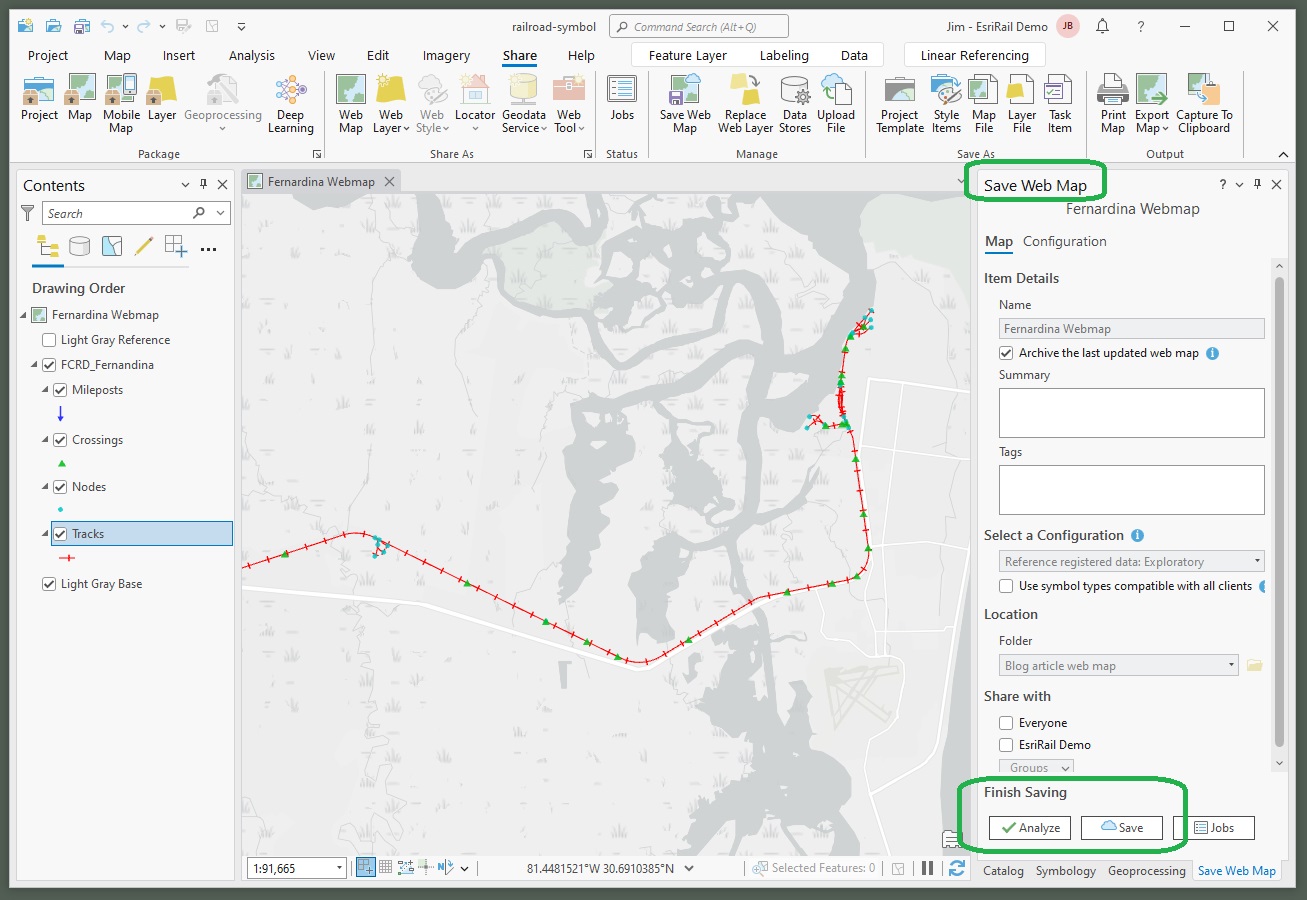Check Everyone under Share with
1307x900 pixels.
[1006, 722]
